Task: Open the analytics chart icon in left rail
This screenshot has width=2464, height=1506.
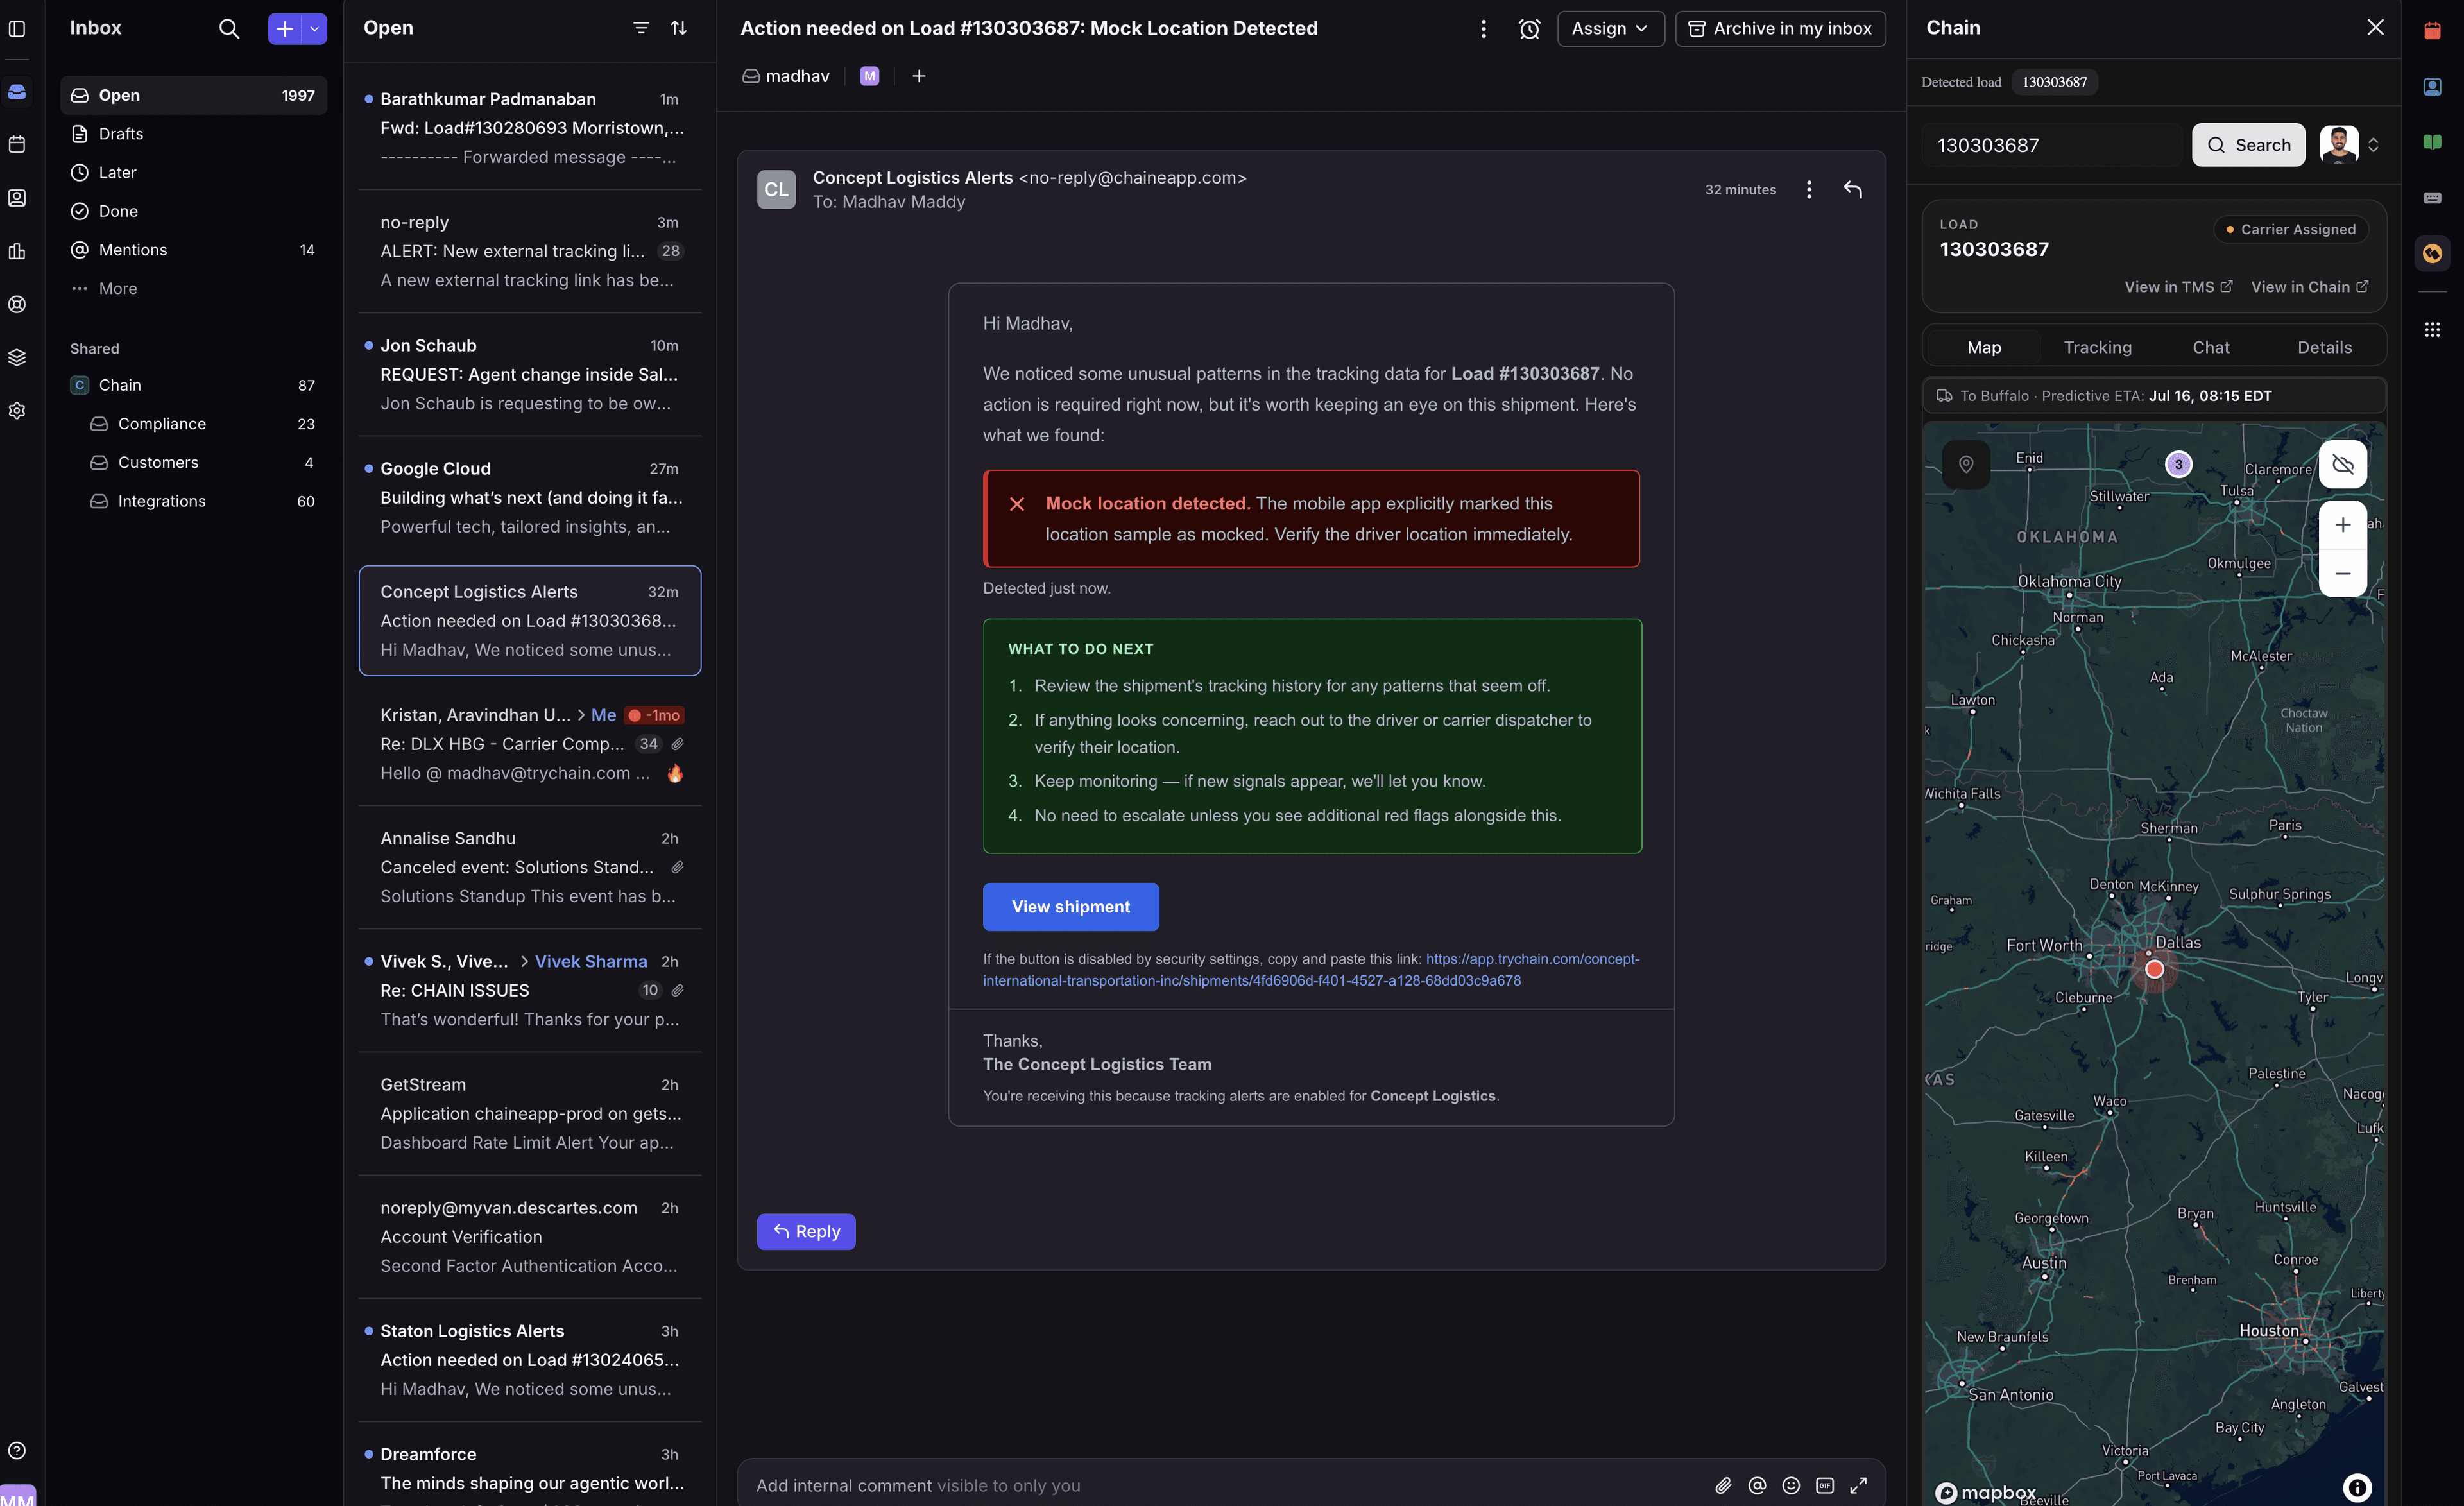Action: click(x=17, y=251)
